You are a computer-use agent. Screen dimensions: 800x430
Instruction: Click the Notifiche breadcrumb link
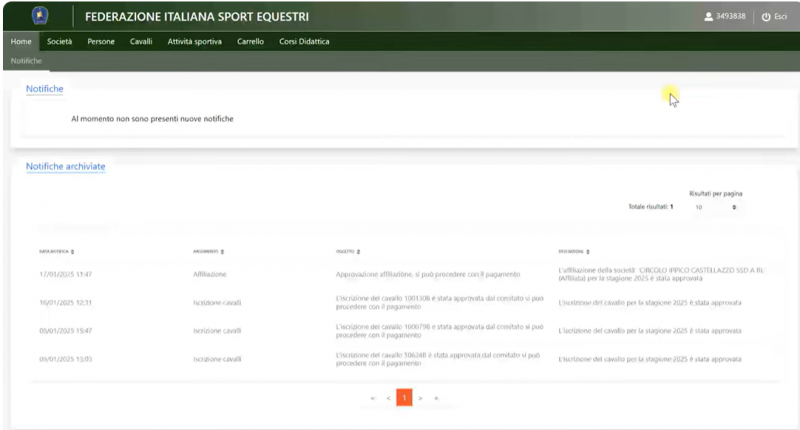(26, 61)
